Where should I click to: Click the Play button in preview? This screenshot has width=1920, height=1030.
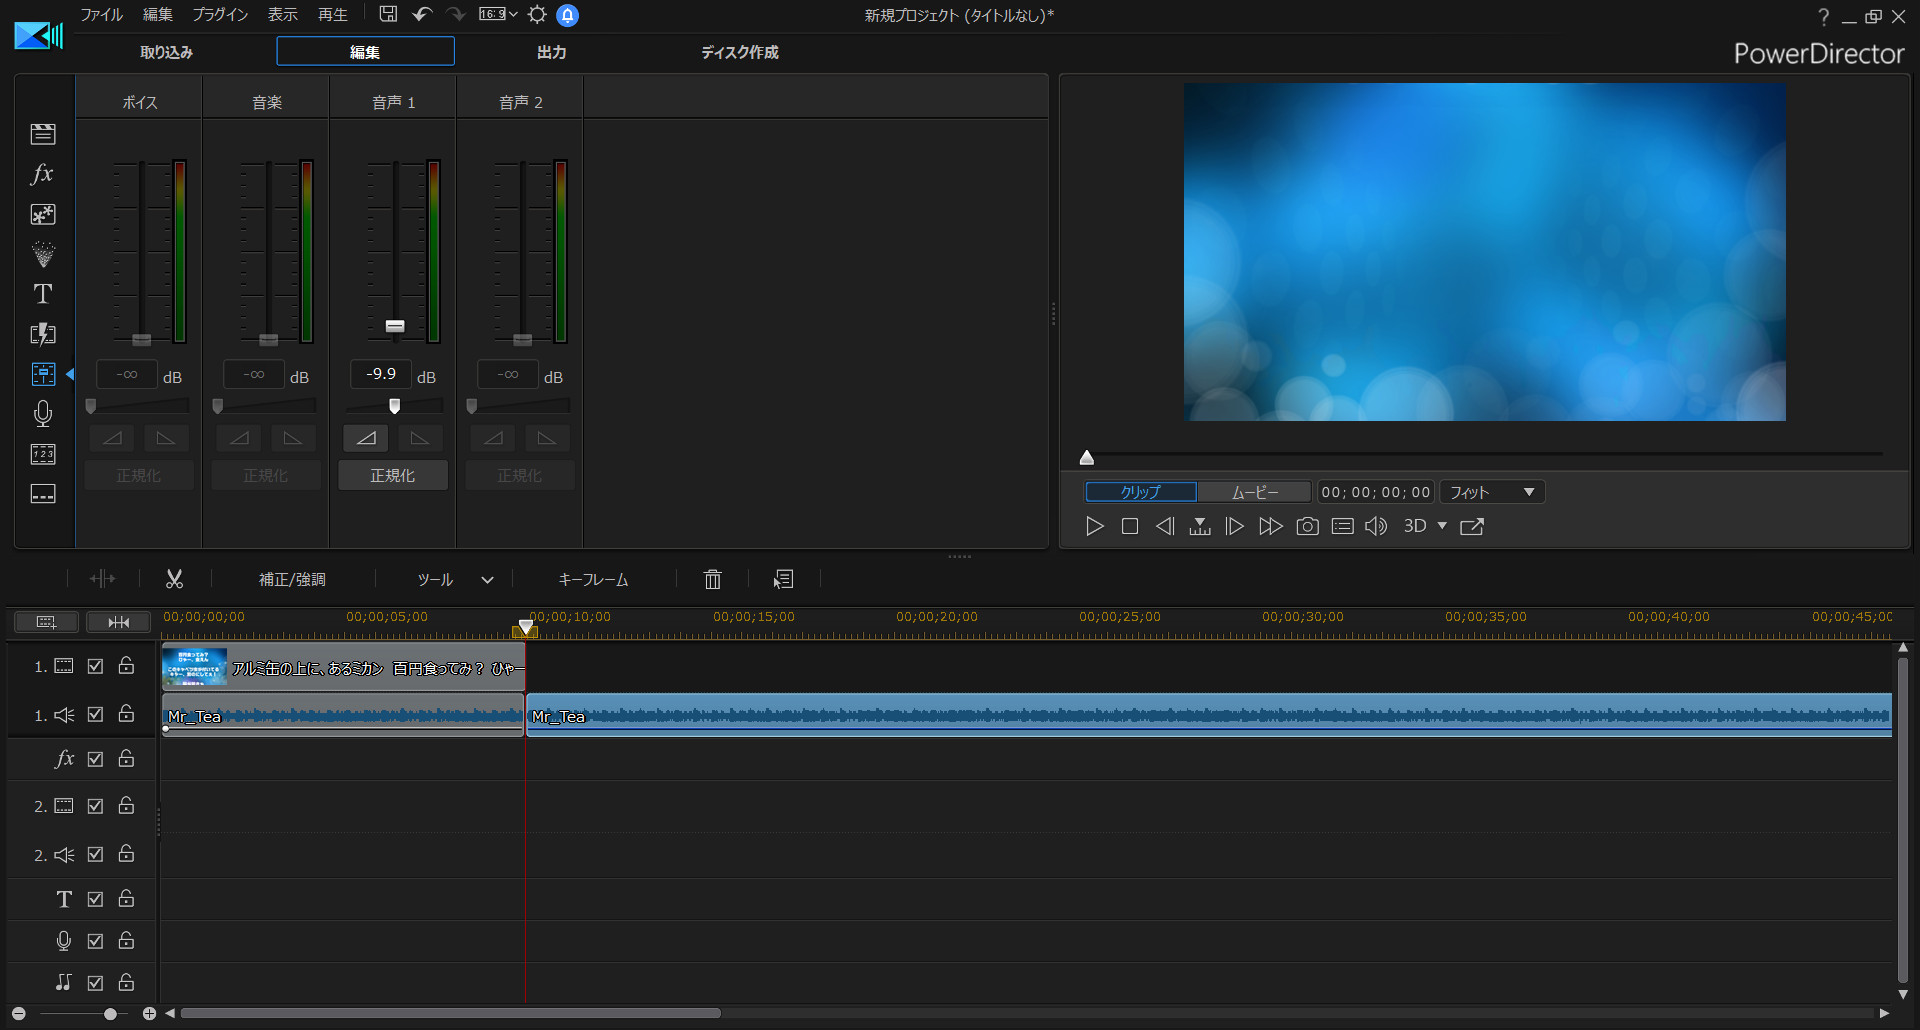click(x=1095, y=526)
